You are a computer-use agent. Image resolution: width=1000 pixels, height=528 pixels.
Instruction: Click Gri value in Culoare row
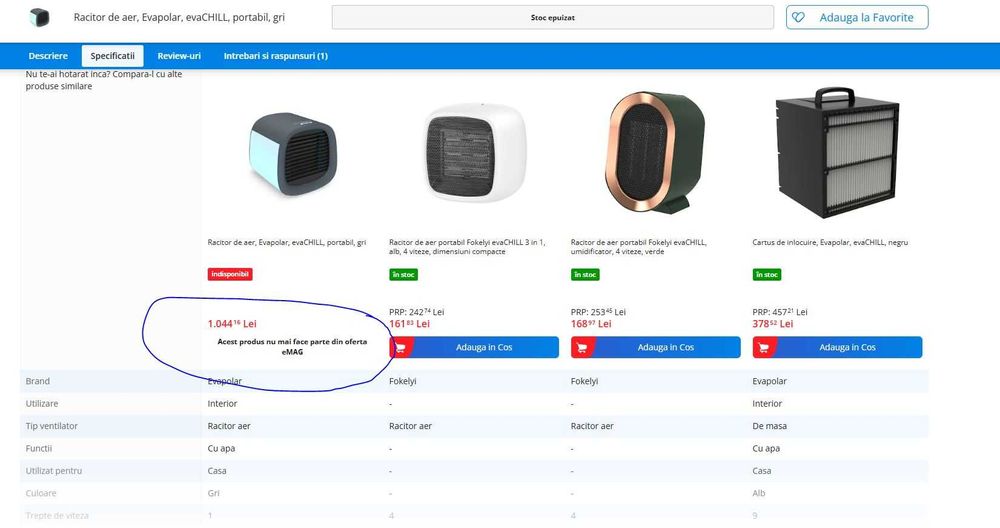tap(214, 493)
